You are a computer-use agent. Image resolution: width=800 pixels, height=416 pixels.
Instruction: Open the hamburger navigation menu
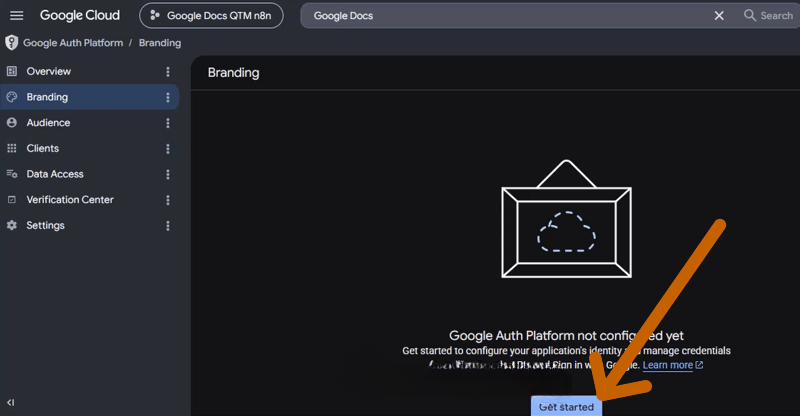(x=16, y=15)
